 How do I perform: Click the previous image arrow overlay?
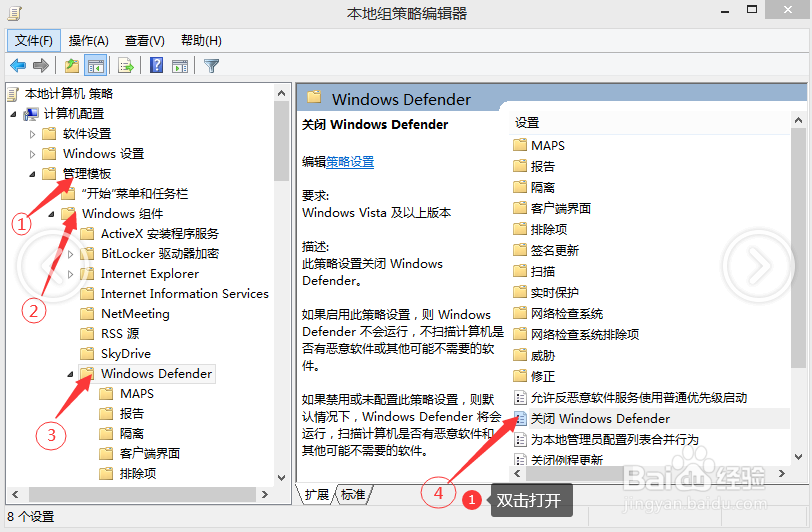click(x=51, y=266)
